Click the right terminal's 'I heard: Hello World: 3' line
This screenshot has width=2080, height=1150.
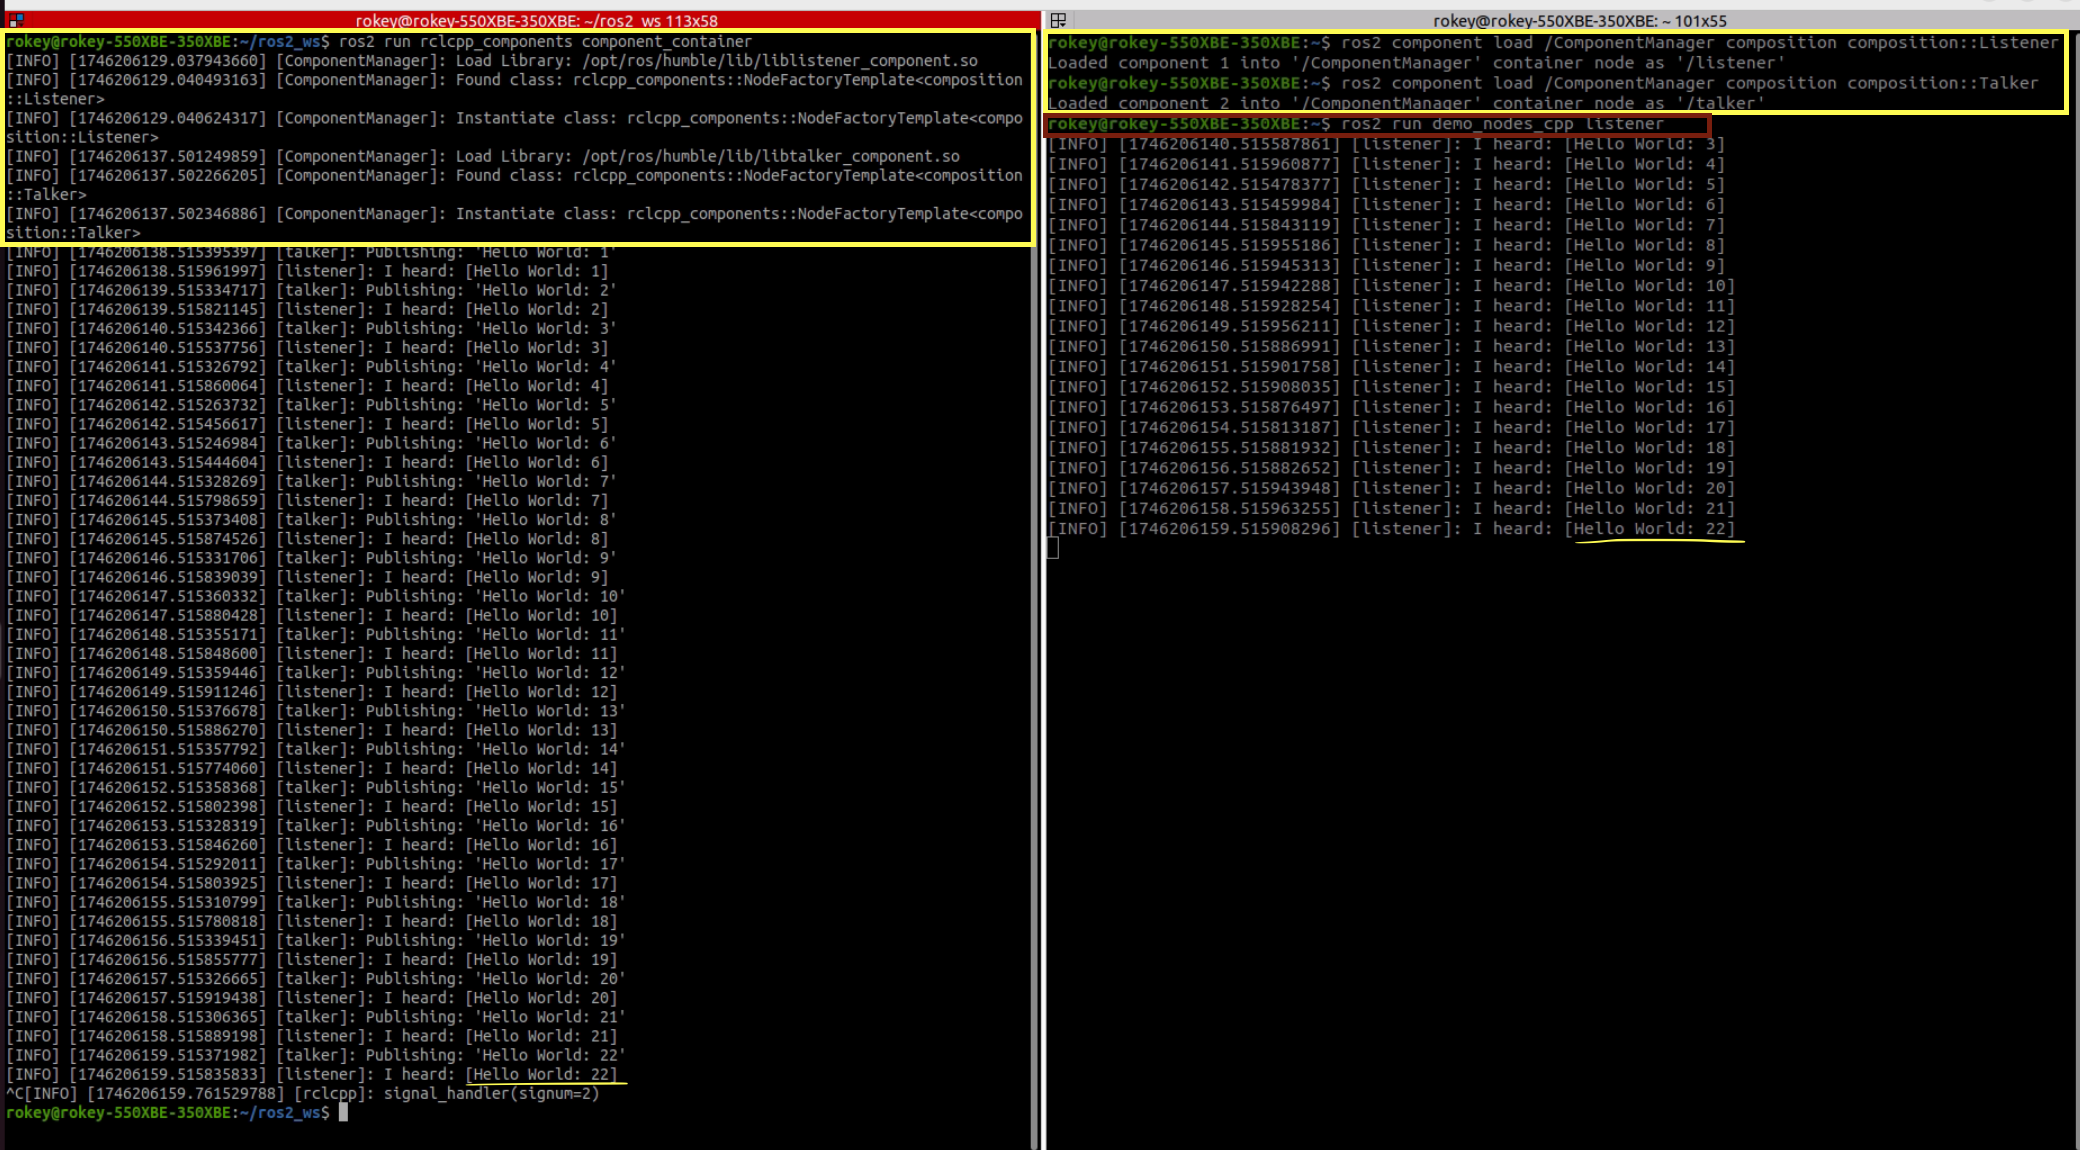[x=1598, y=144]
